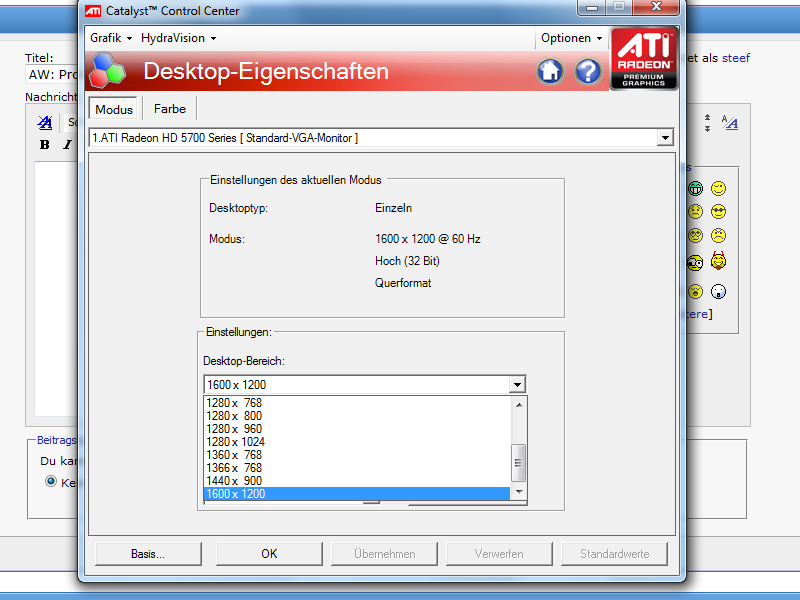Image resolution: width=800 pixels, height=600 pixels.
Task: Expand the ATI Radeon HD 5700 display dropdown
Action: tap(665, 138)
